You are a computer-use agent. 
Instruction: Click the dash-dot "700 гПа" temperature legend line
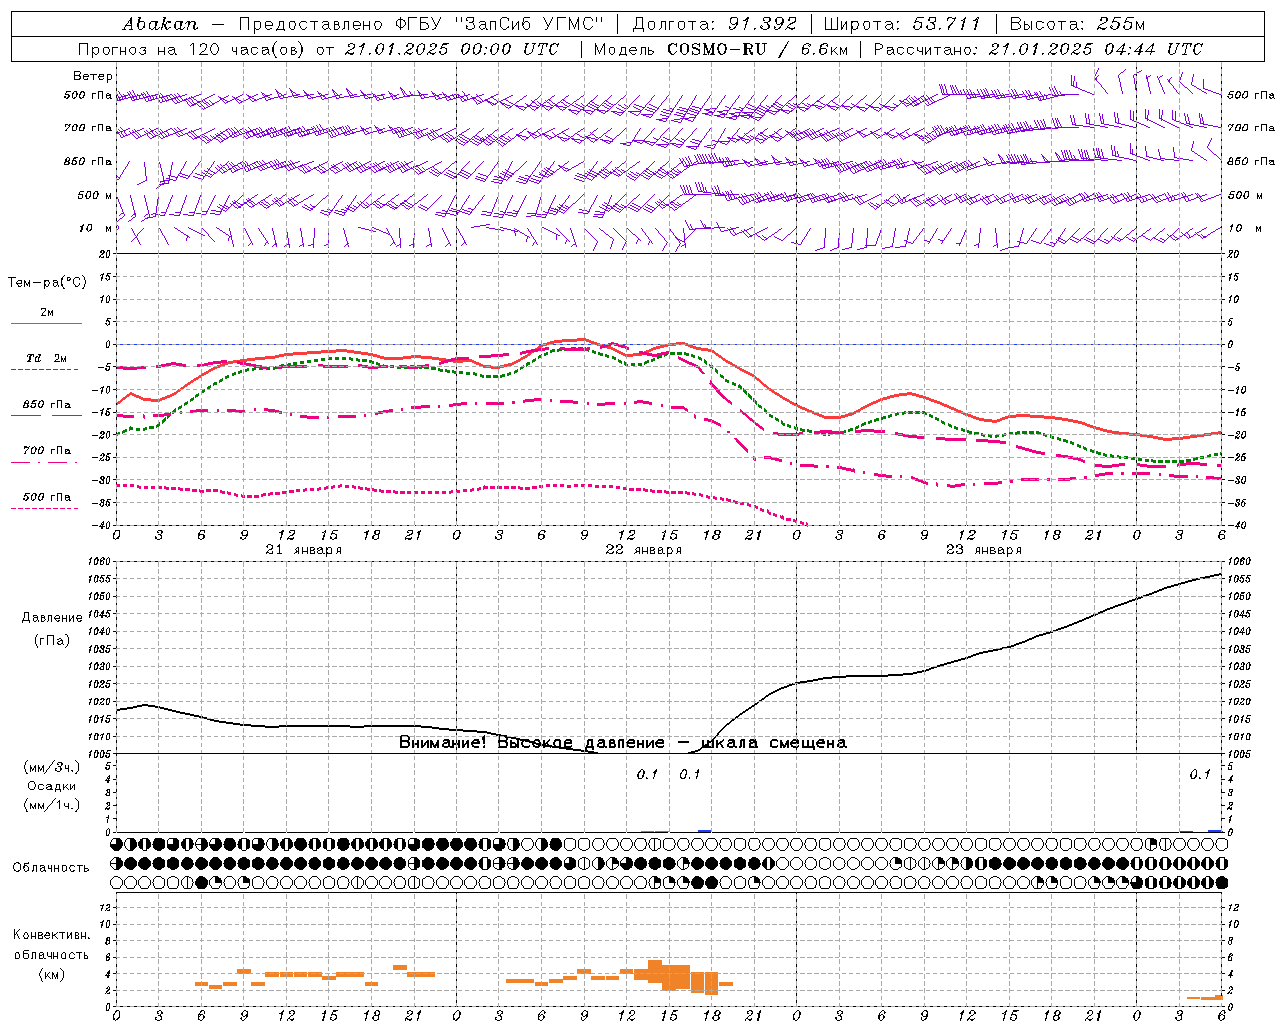pyautogui.click(x=44, y=462)
